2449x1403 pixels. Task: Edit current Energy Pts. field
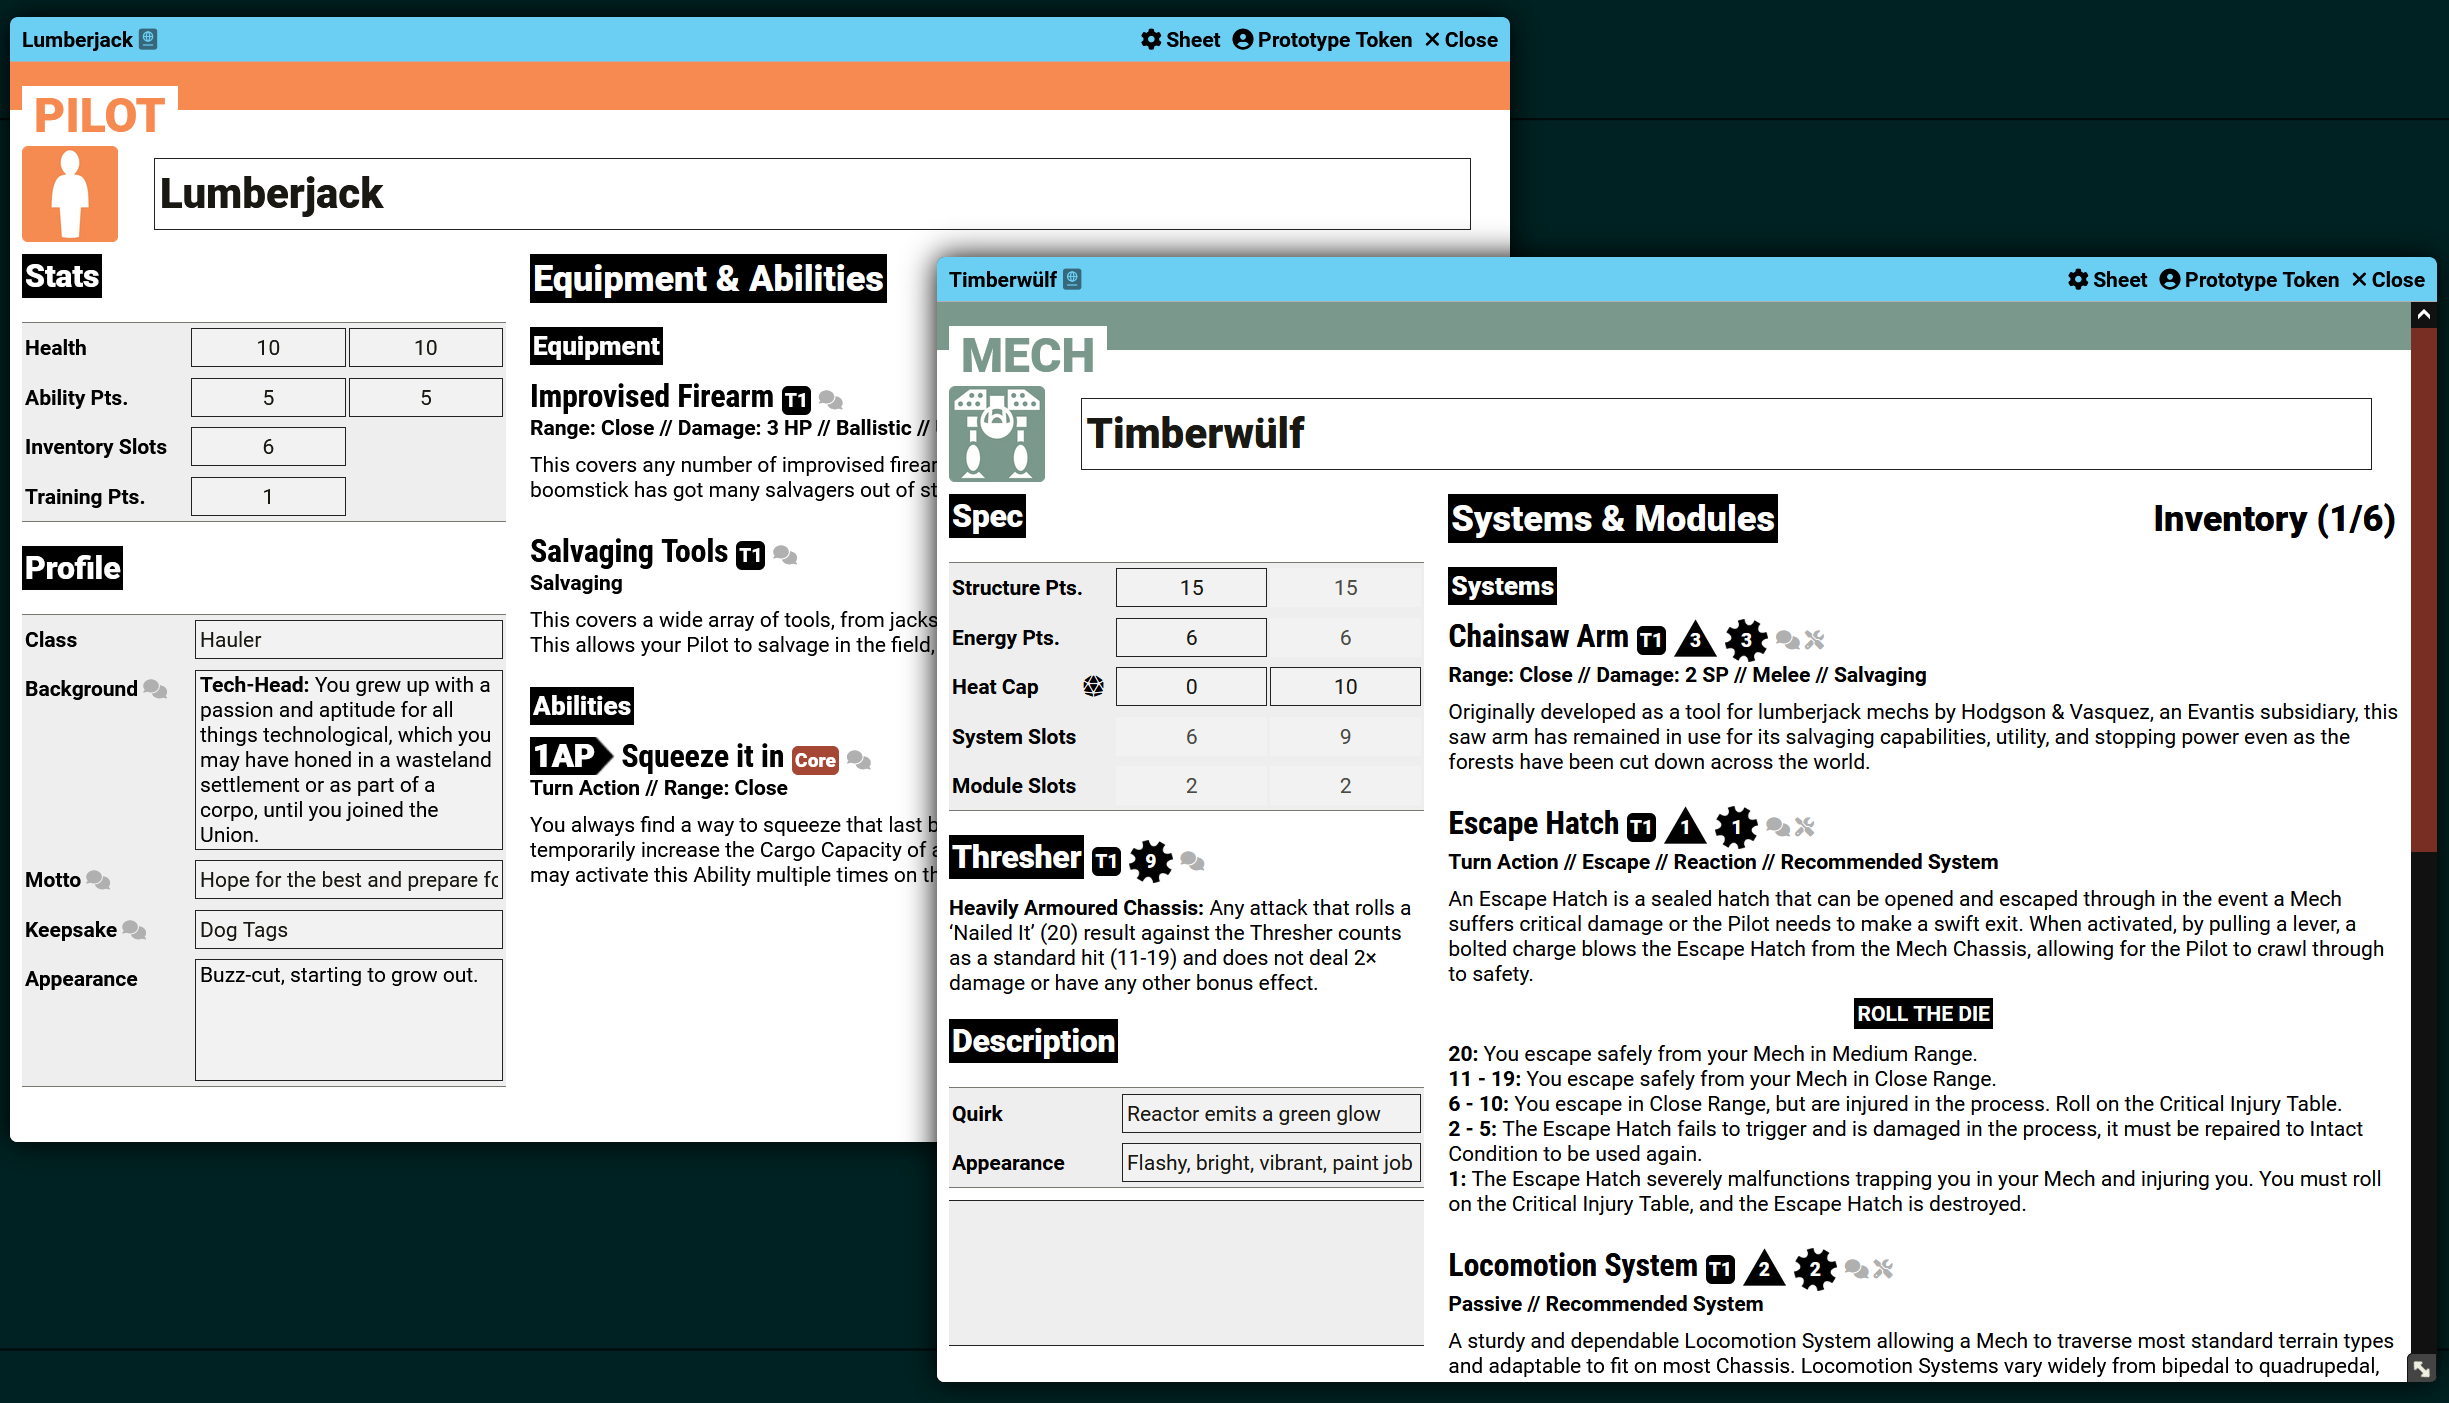(1191, 638)
